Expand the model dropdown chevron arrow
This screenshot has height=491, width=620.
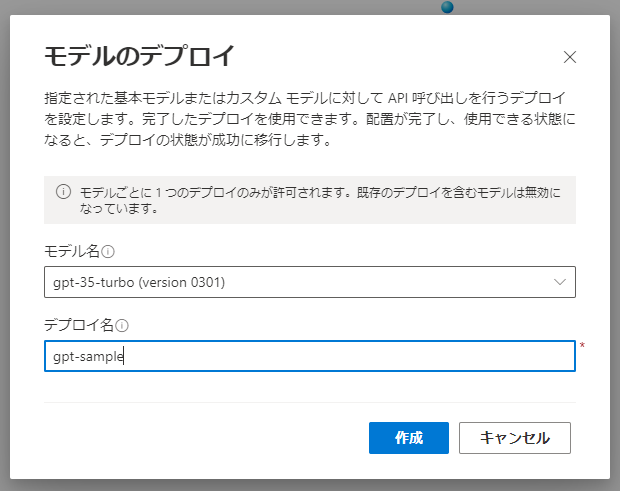[560, 282]
